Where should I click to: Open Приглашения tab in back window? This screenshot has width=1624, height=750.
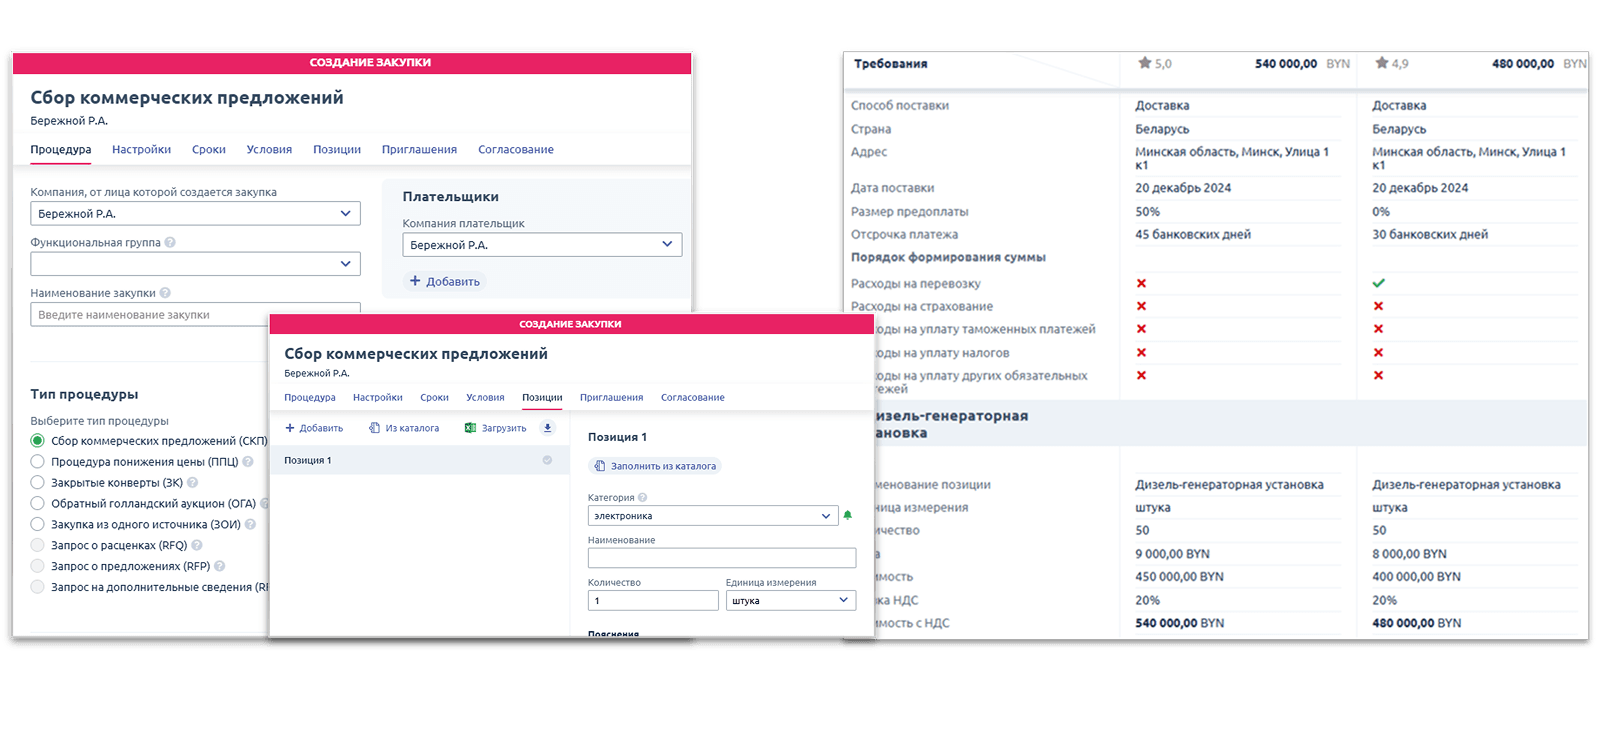click(x=419, y=150)
